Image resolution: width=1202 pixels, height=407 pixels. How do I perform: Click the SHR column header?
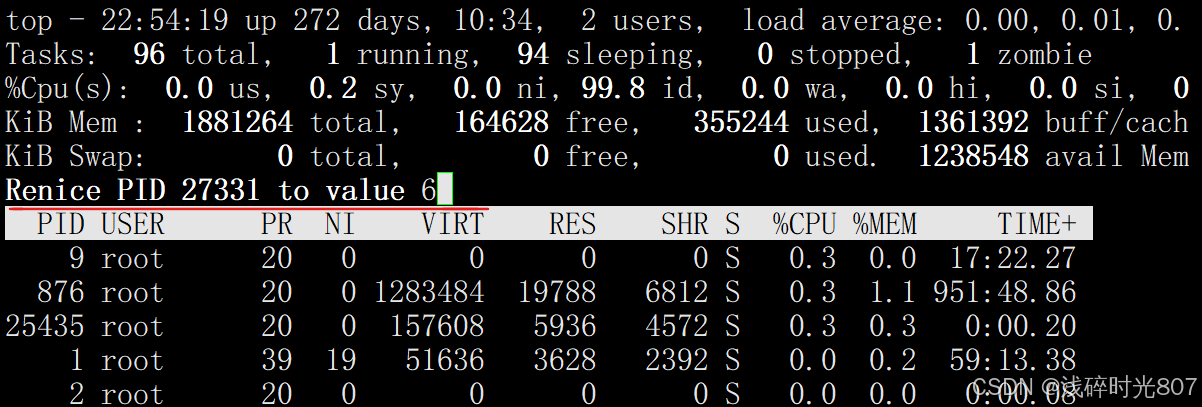(x=684, y=224)
